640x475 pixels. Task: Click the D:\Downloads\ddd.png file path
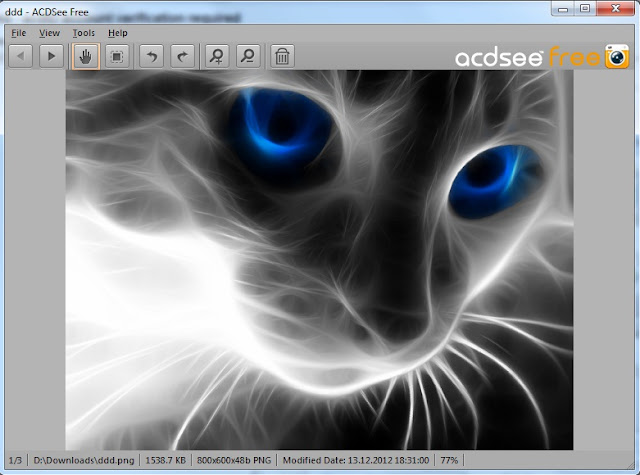(x=84, y=460)
